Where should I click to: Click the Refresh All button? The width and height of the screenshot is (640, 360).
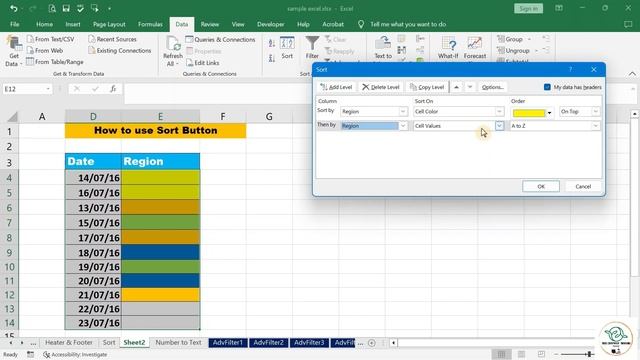coord(173,51)
